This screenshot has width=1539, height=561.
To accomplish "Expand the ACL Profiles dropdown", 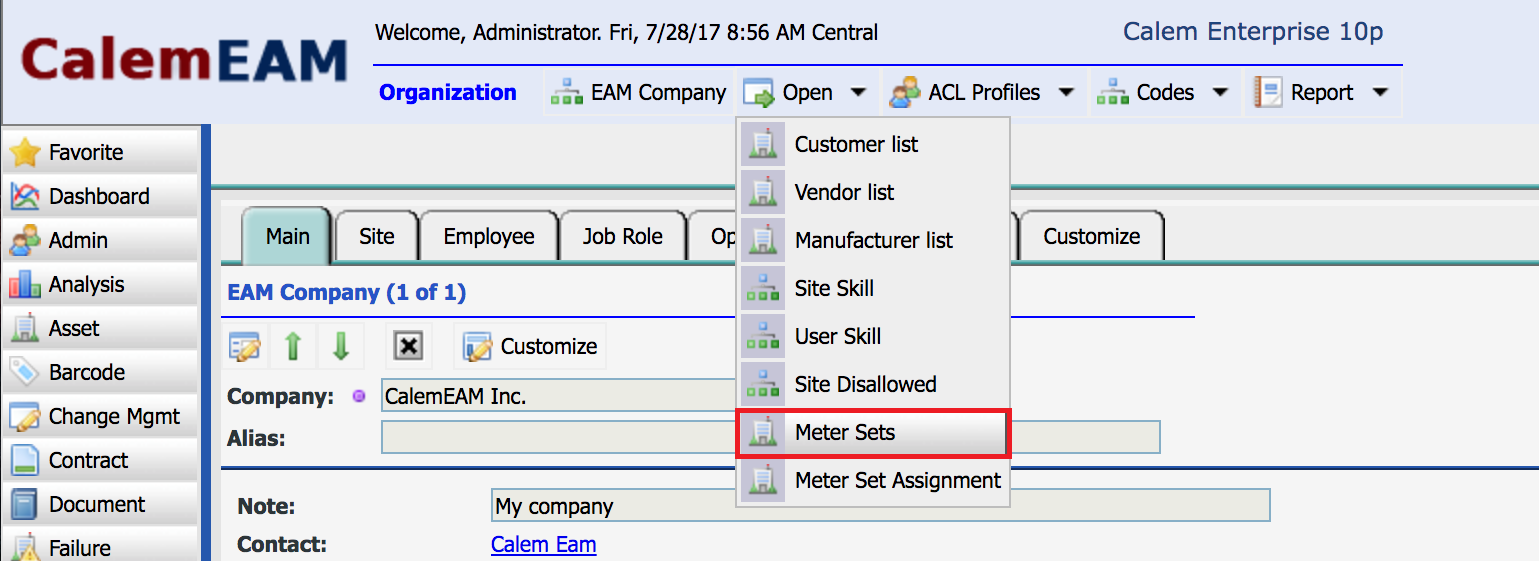I will [x=1066, y=93].
